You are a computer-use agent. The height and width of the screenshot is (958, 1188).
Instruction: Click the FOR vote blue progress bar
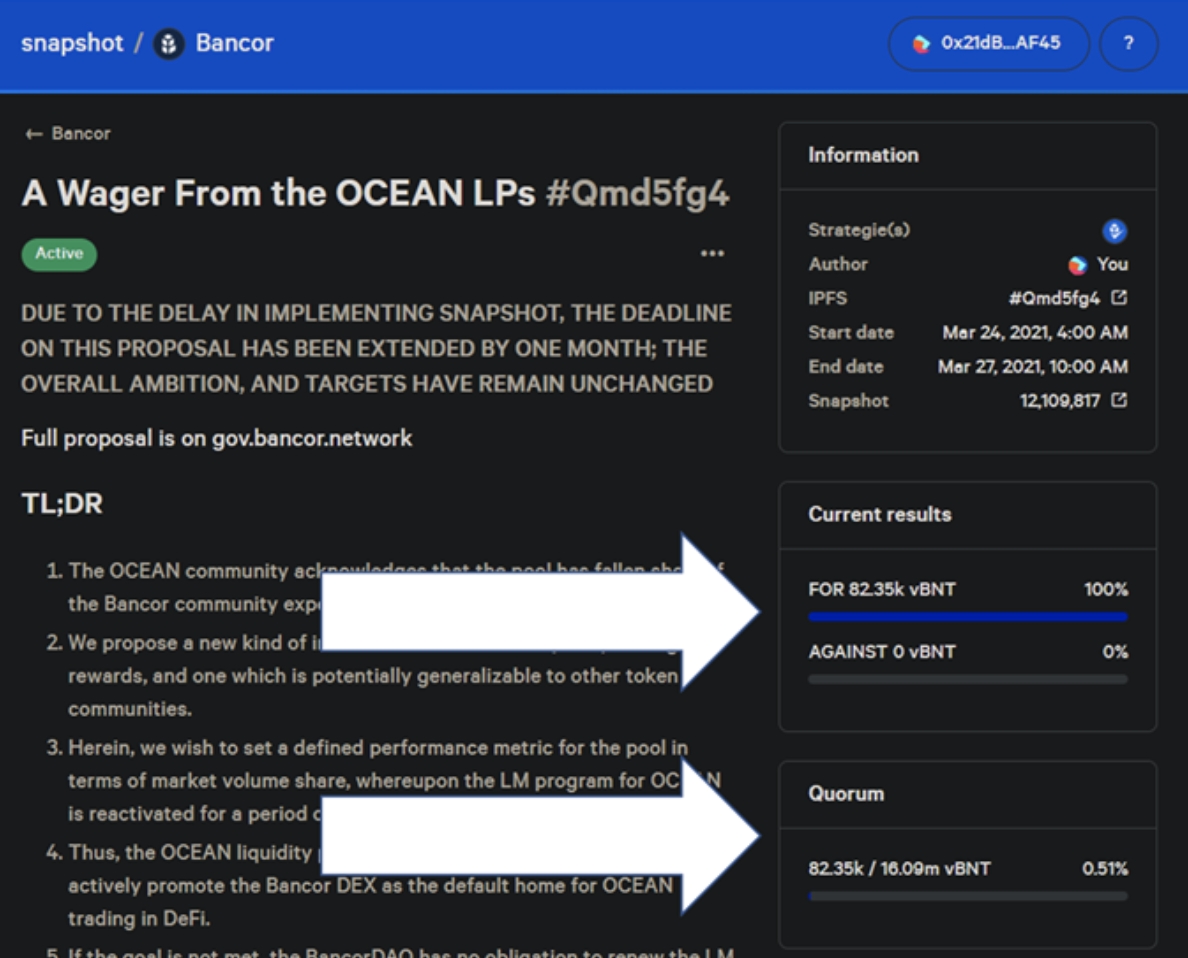click(x=967, y=617)
